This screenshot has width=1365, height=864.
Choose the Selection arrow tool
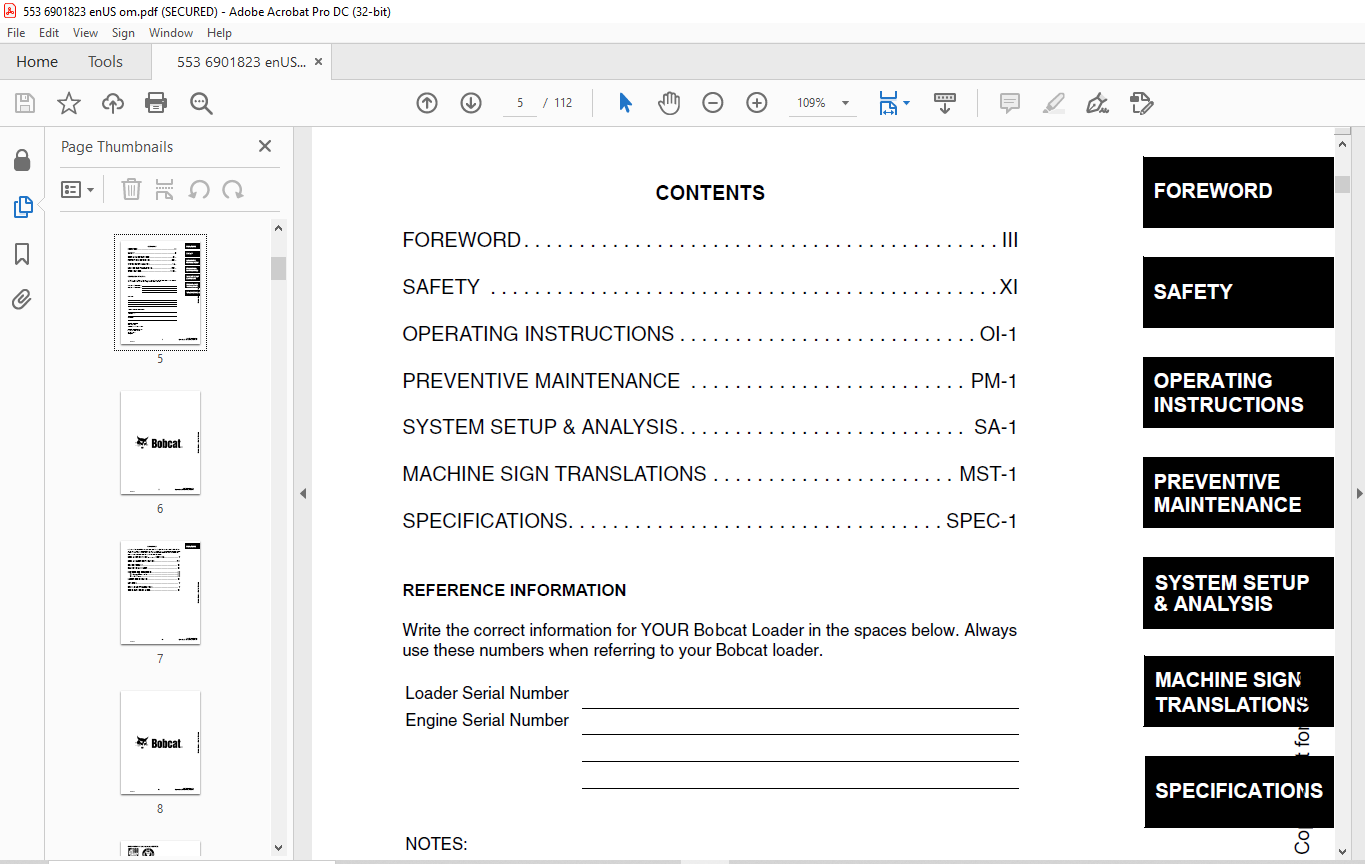[626, 103]
